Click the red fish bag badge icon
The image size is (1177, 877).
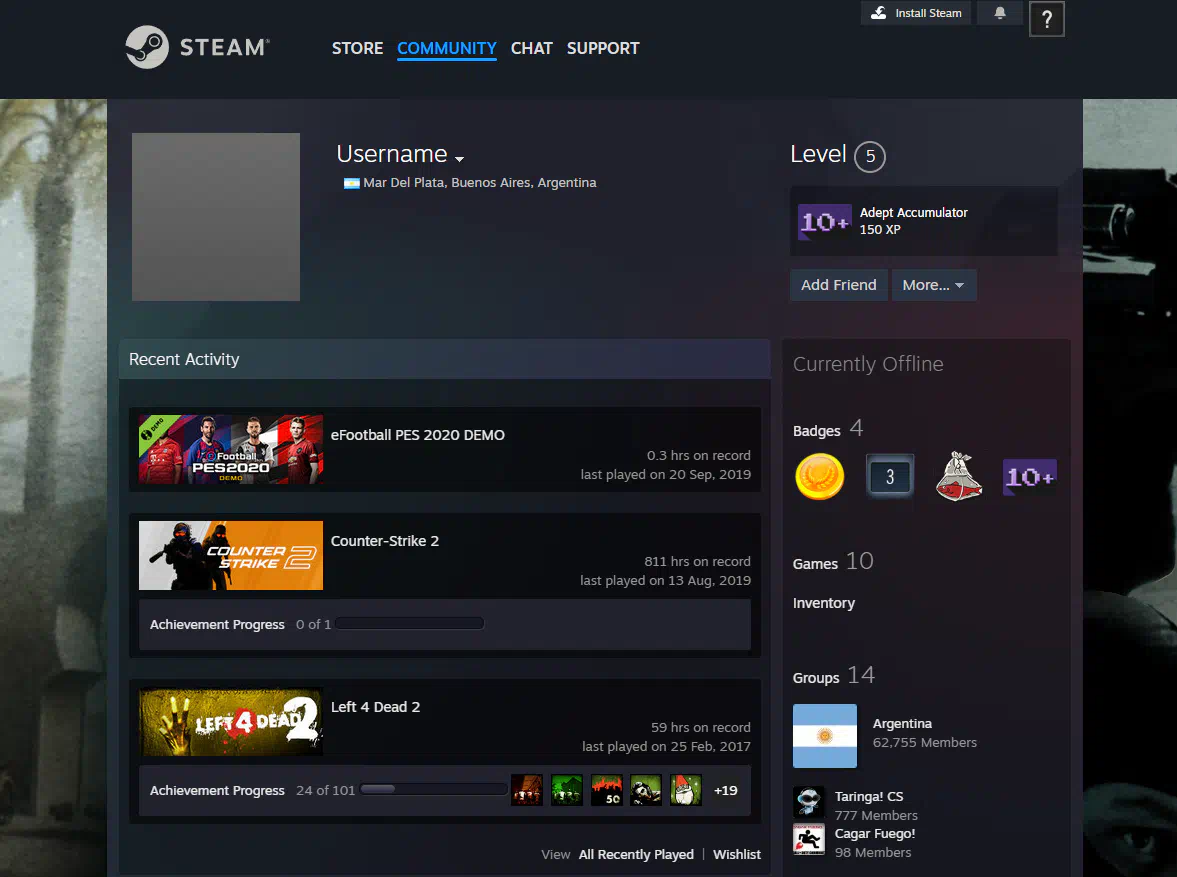click(x=959, y=476)
